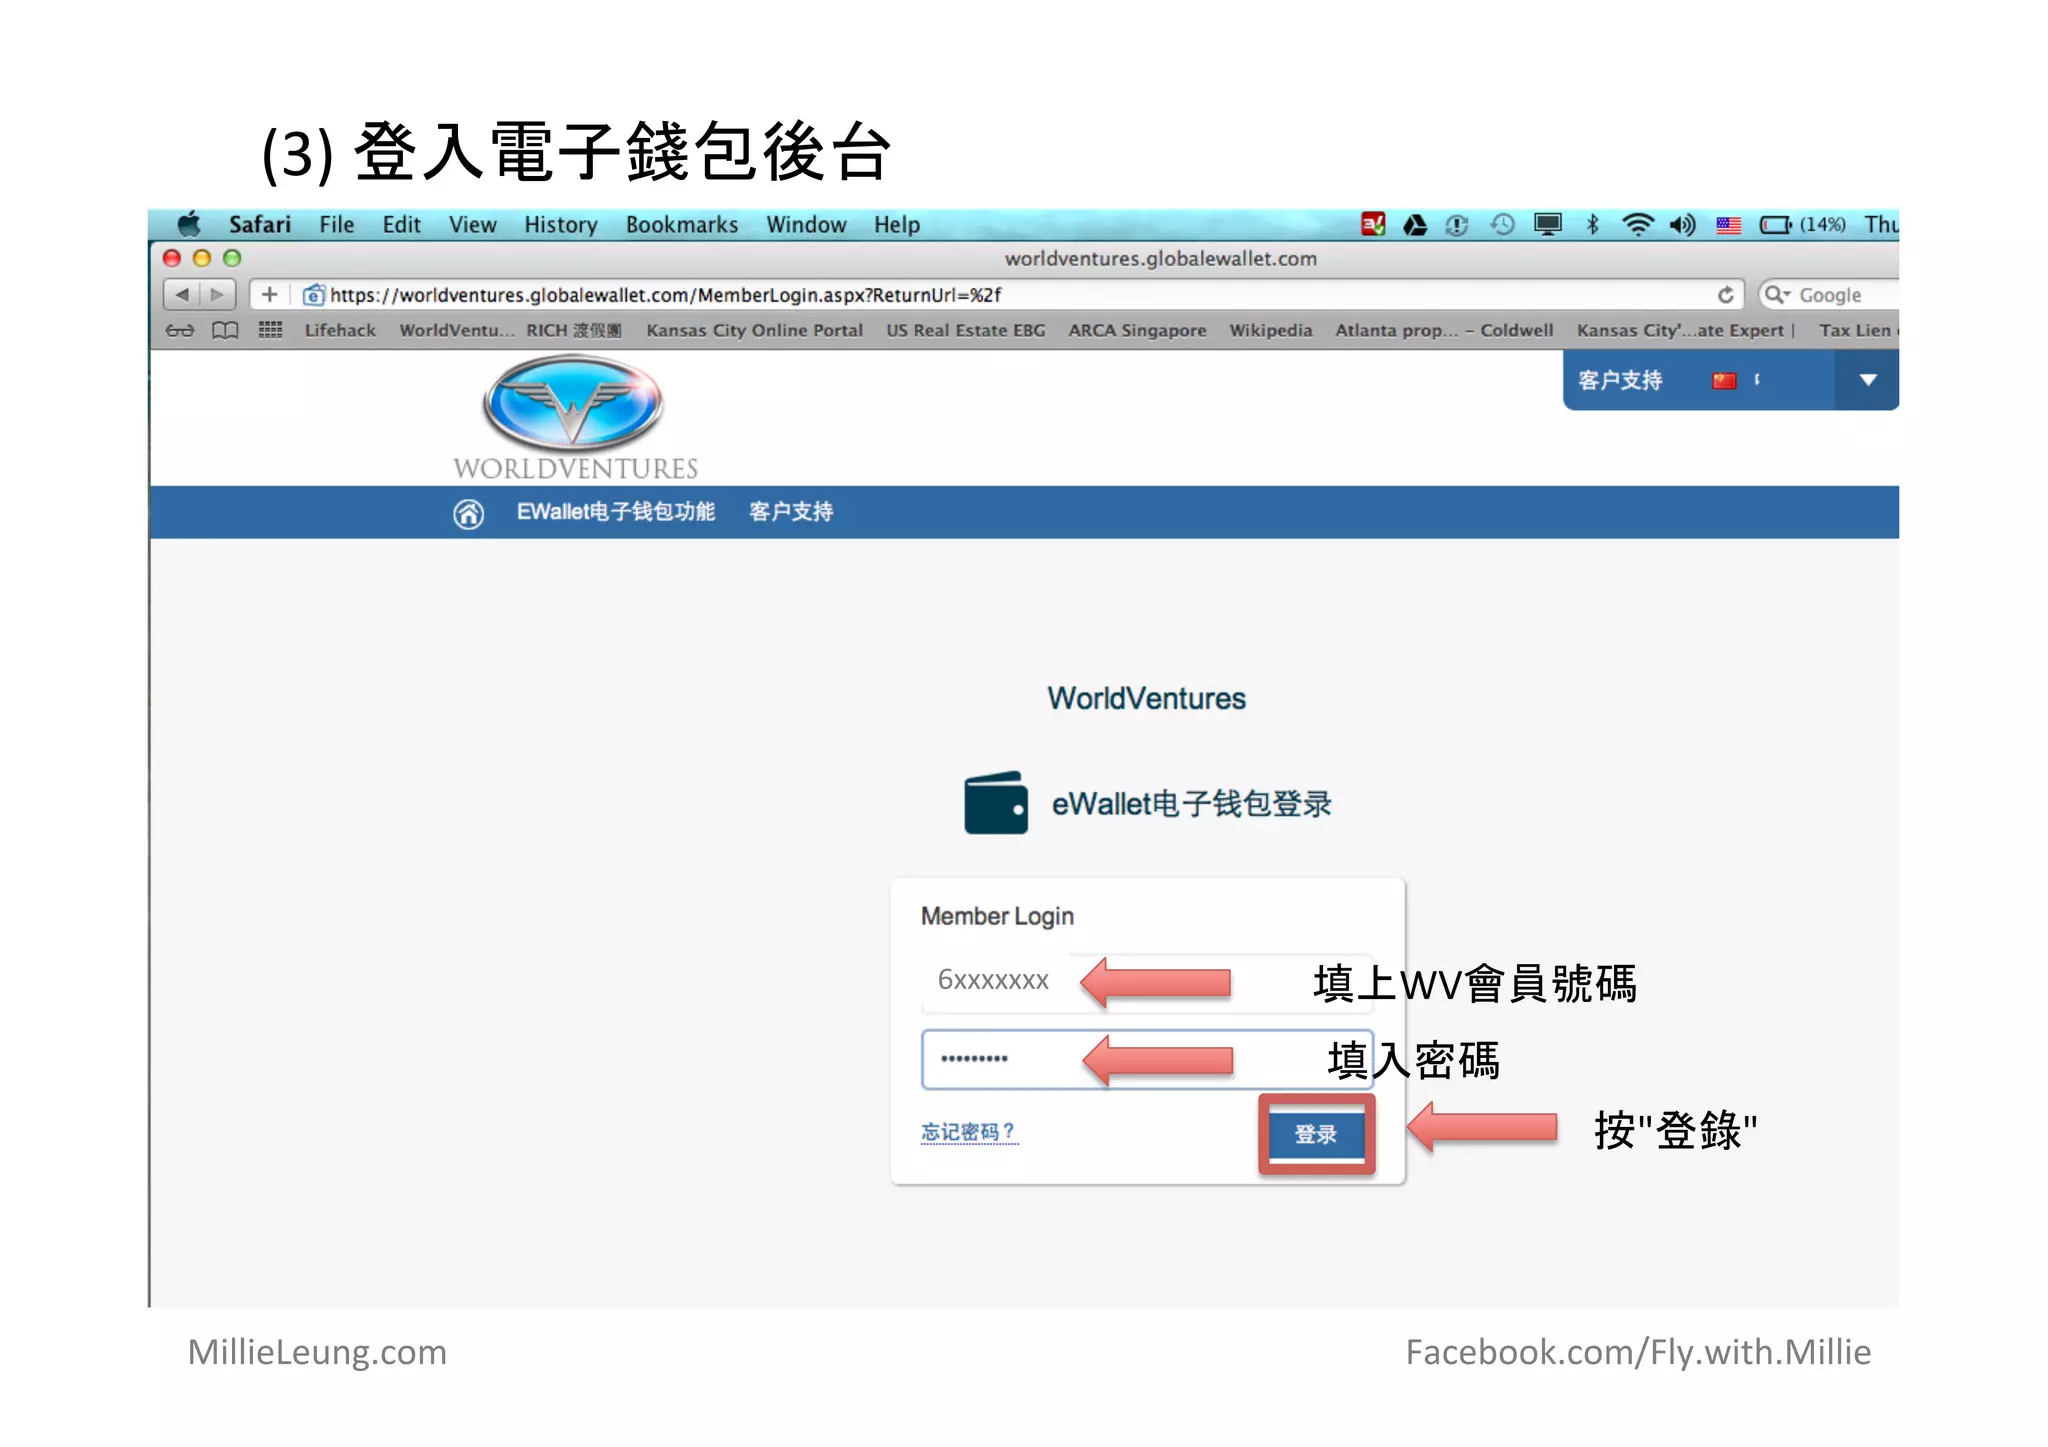The width and height of the screenshot is (2048, 1447).
Task: Click 客户支持 in top-right language panel
Action: coord(1620,380)
